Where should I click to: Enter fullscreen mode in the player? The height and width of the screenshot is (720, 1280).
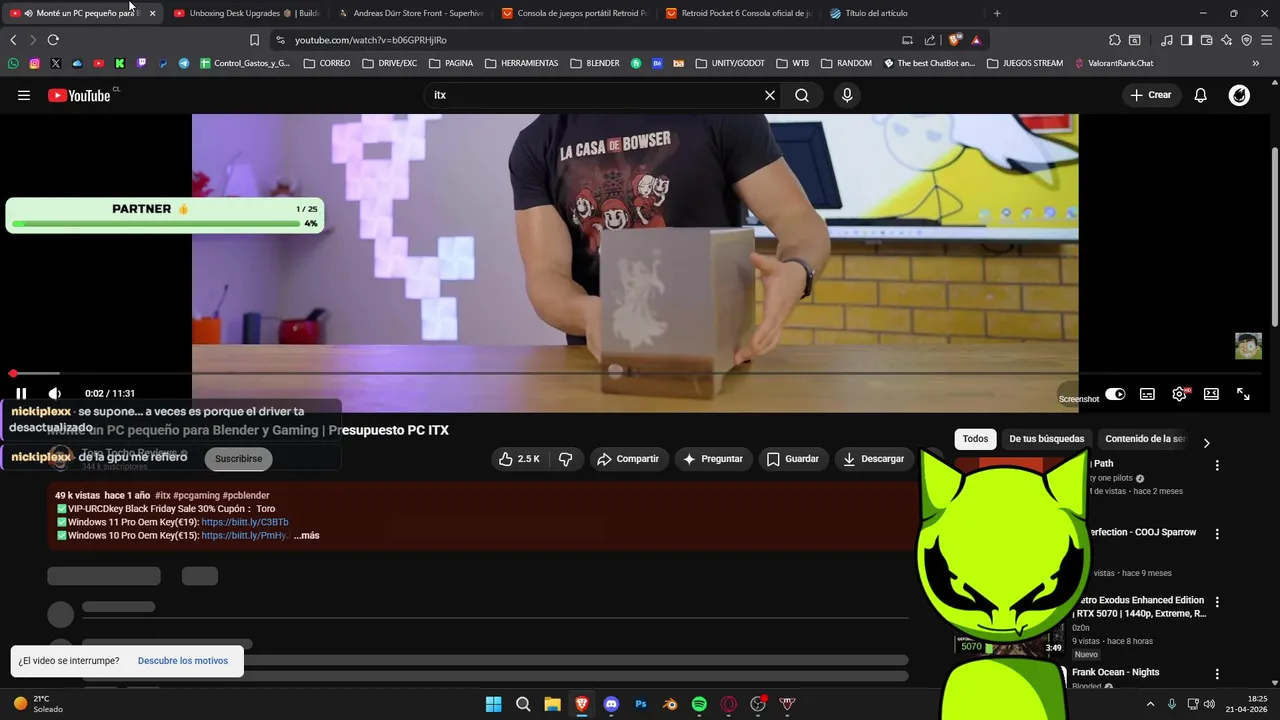[x=1243, y=394]
